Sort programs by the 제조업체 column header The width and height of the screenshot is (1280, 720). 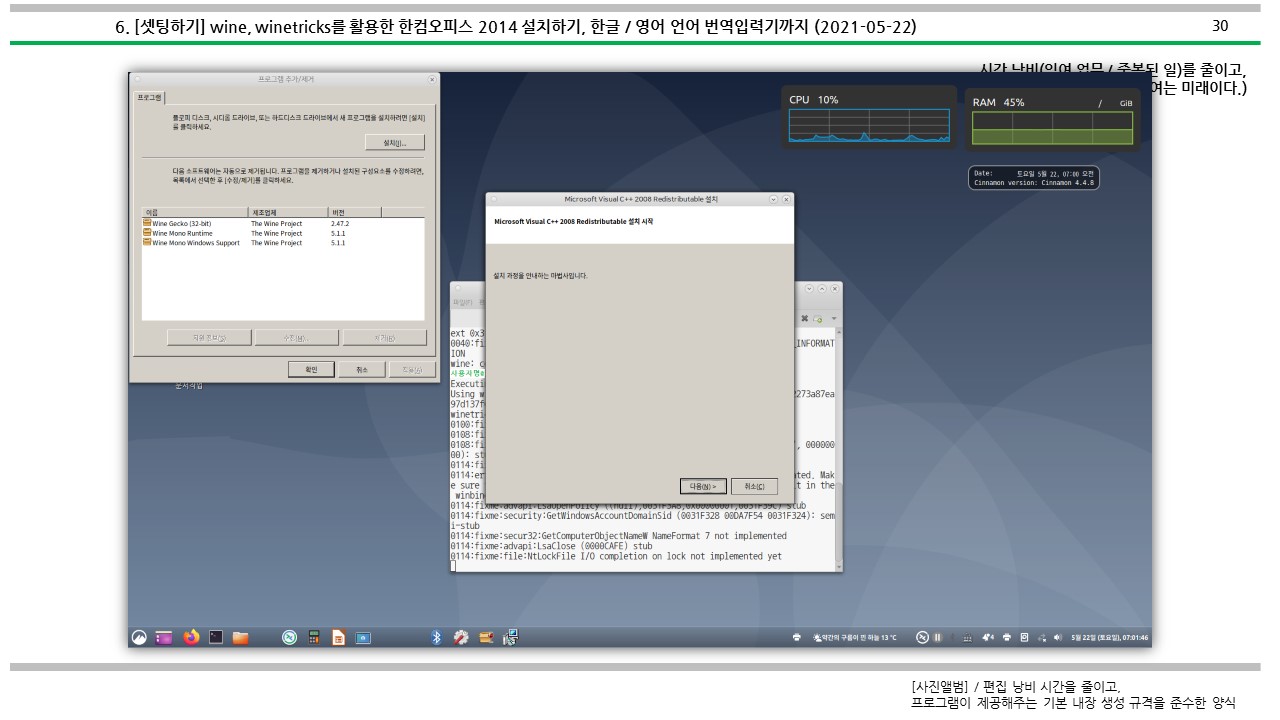pos(288,212)
